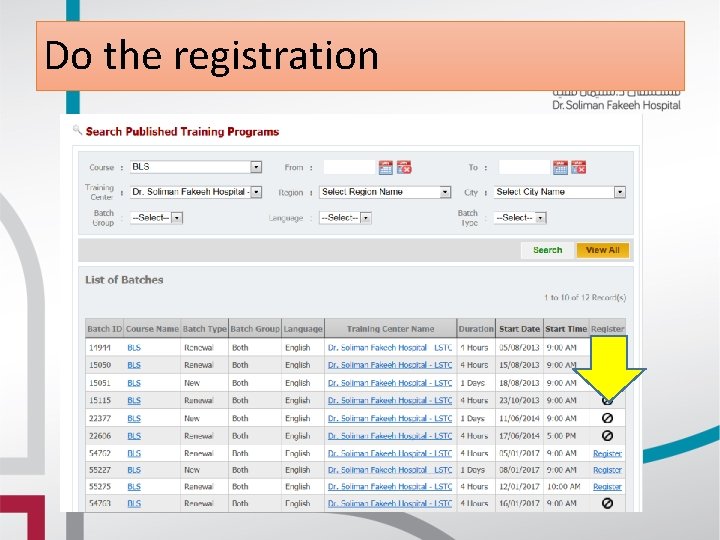Select the start date cell 18/08/2013
This screenshot has height=540, width=720.
[x=519, y=382]
